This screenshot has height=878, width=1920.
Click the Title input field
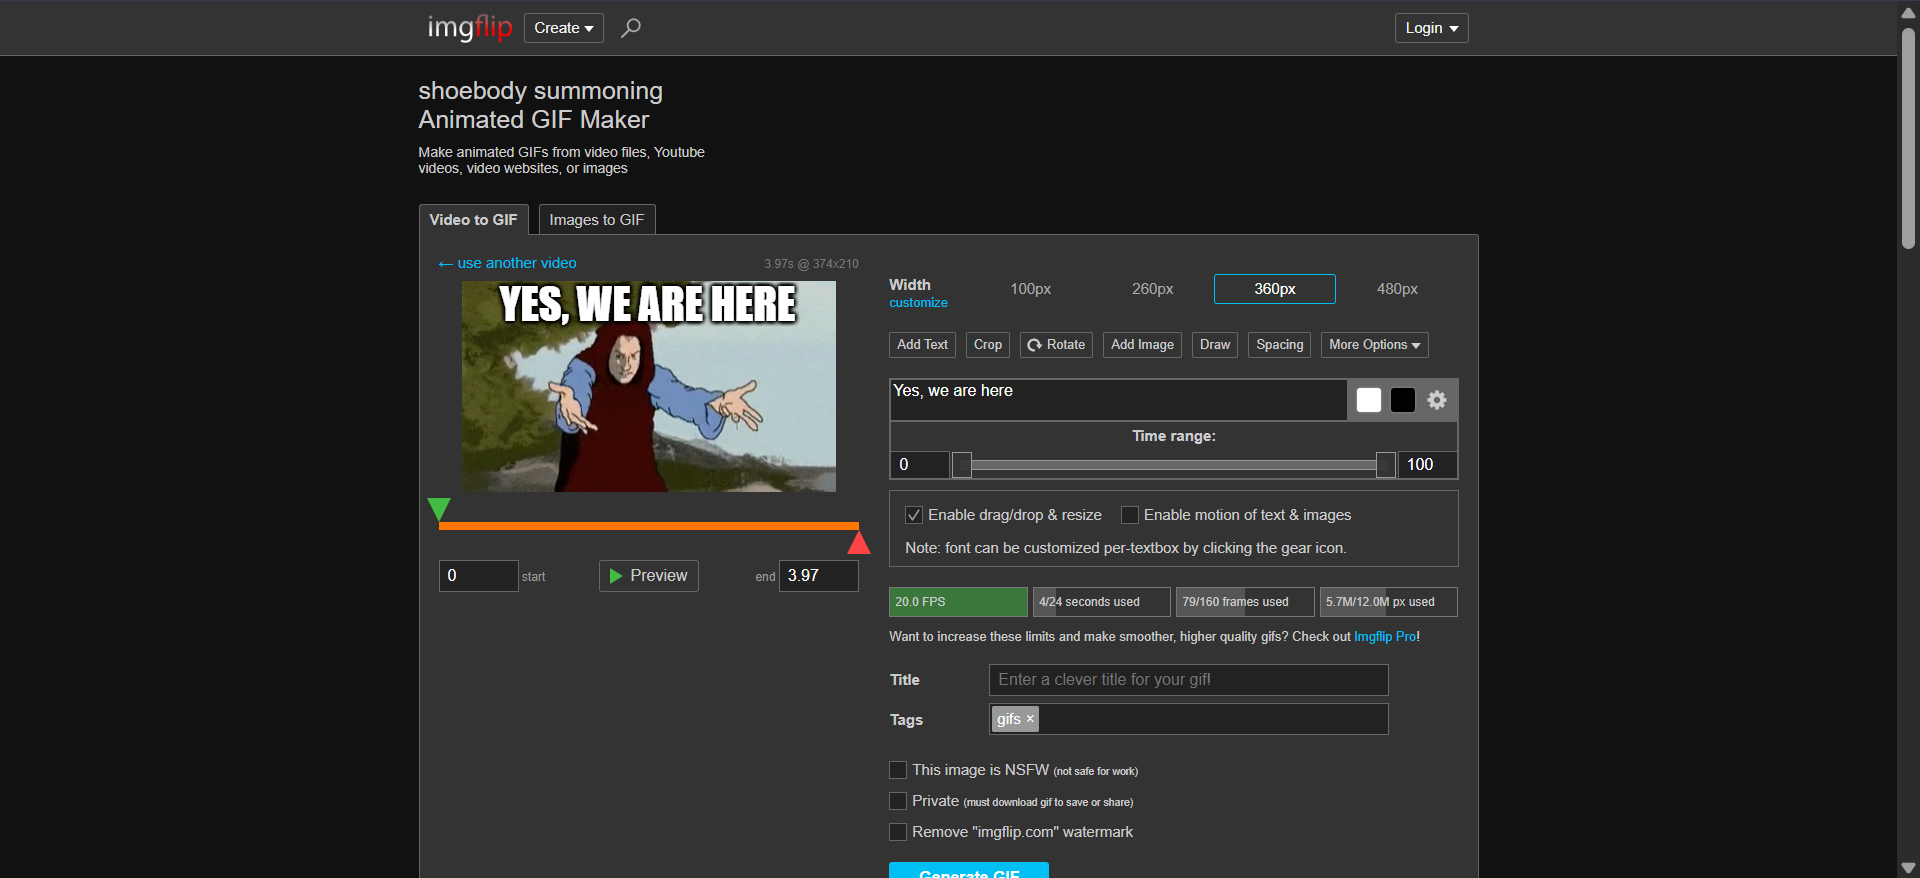tap(1188, 680)
